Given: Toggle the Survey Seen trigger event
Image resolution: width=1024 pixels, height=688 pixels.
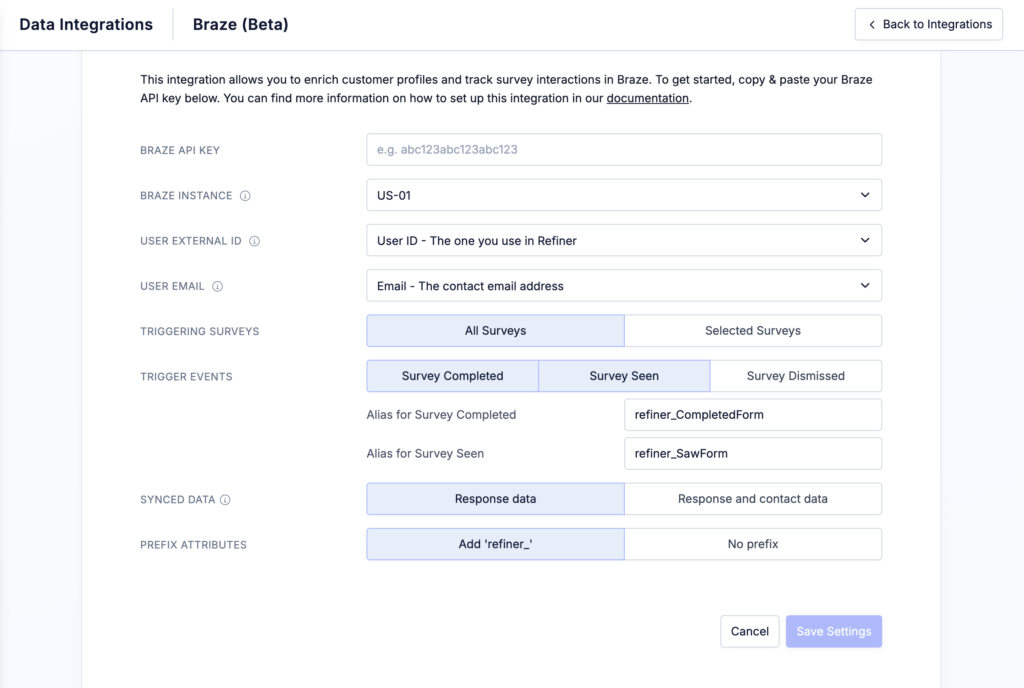Looking at the screenshot, I should pos(624,376).
